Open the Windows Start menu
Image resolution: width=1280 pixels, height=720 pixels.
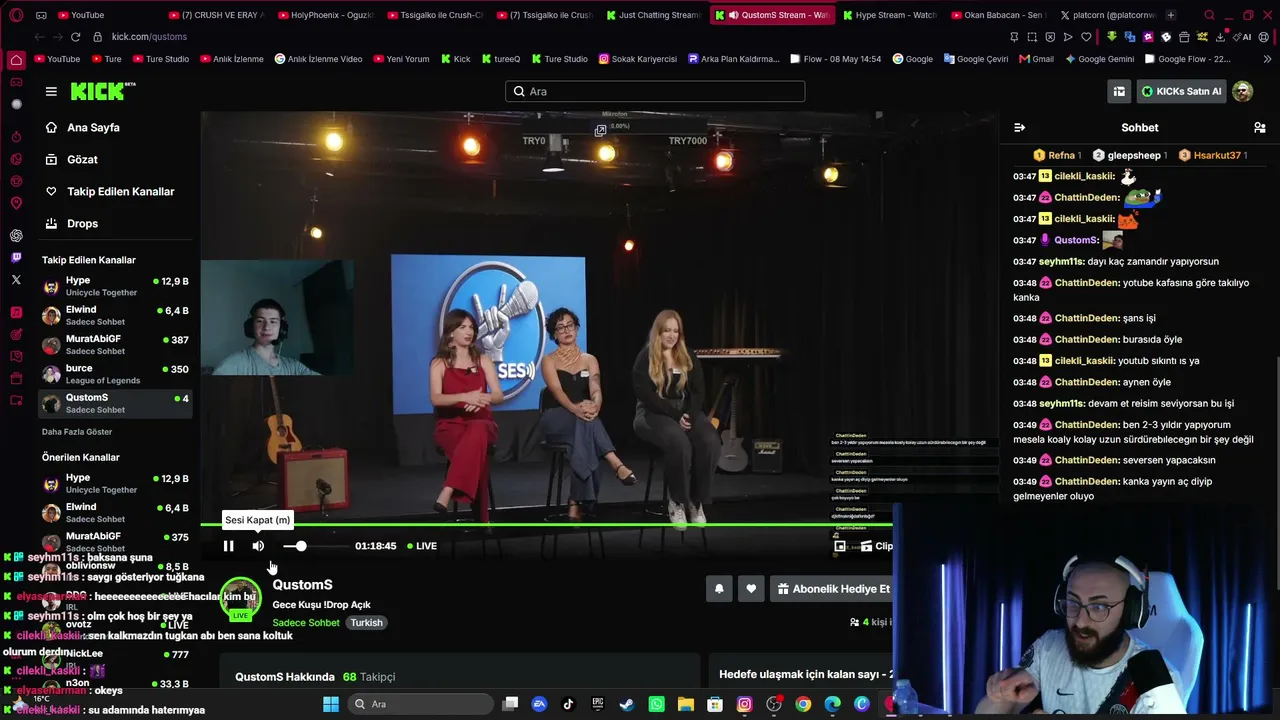[331, 704]
